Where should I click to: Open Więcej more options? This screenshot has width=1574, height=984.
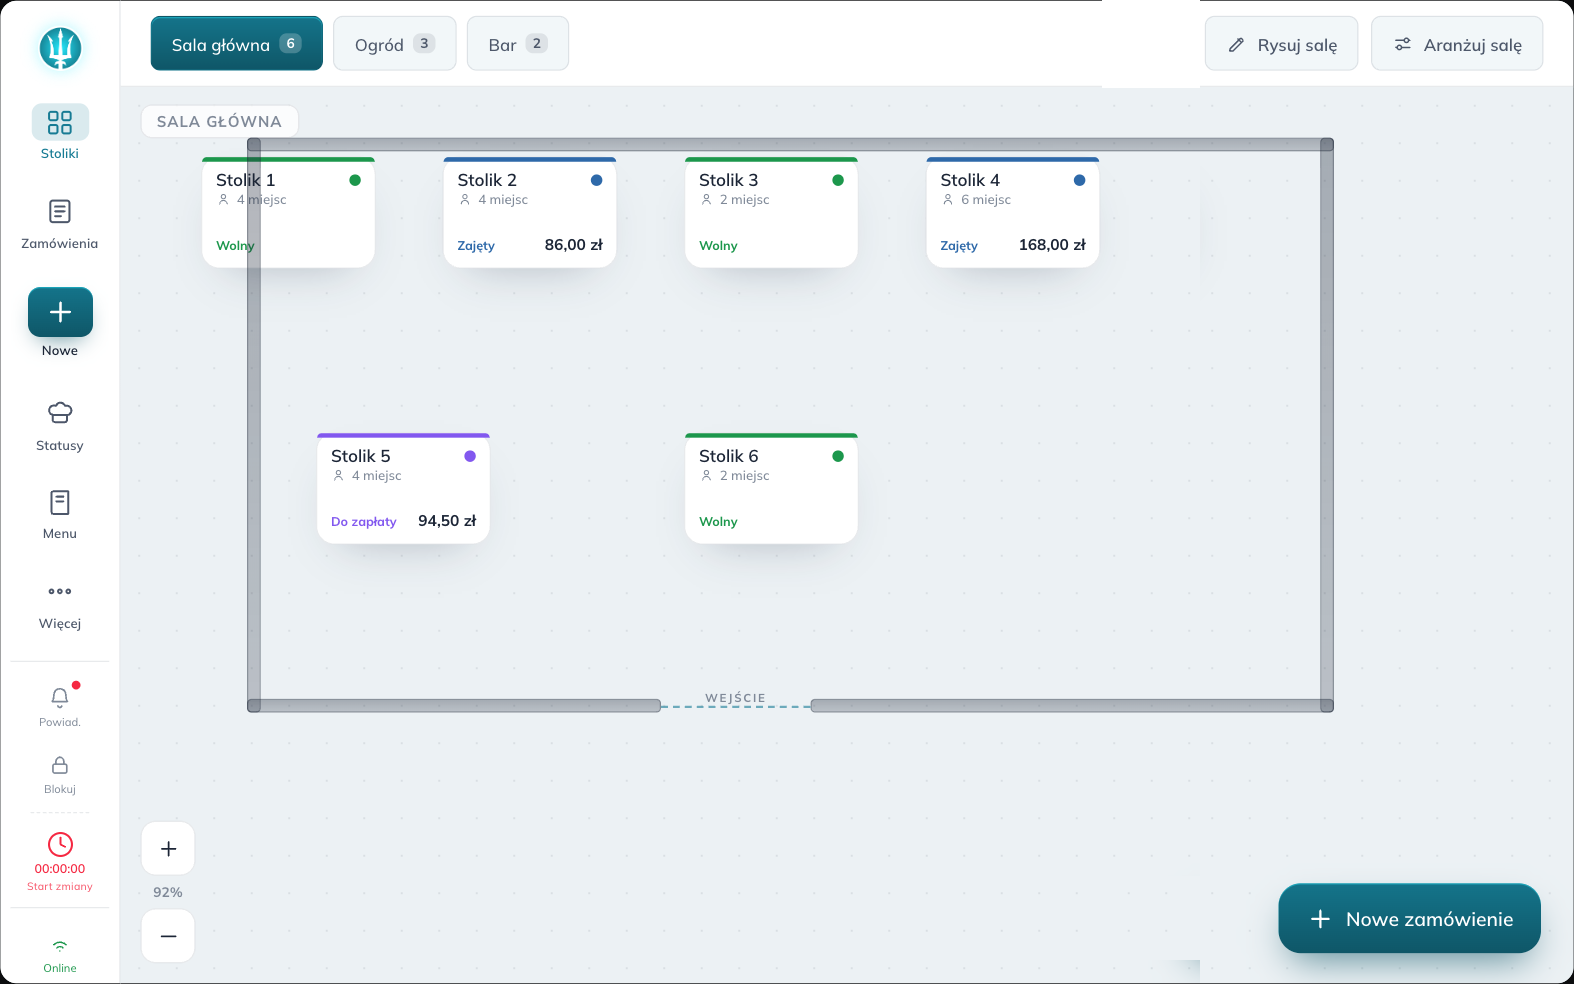[60, 605]
